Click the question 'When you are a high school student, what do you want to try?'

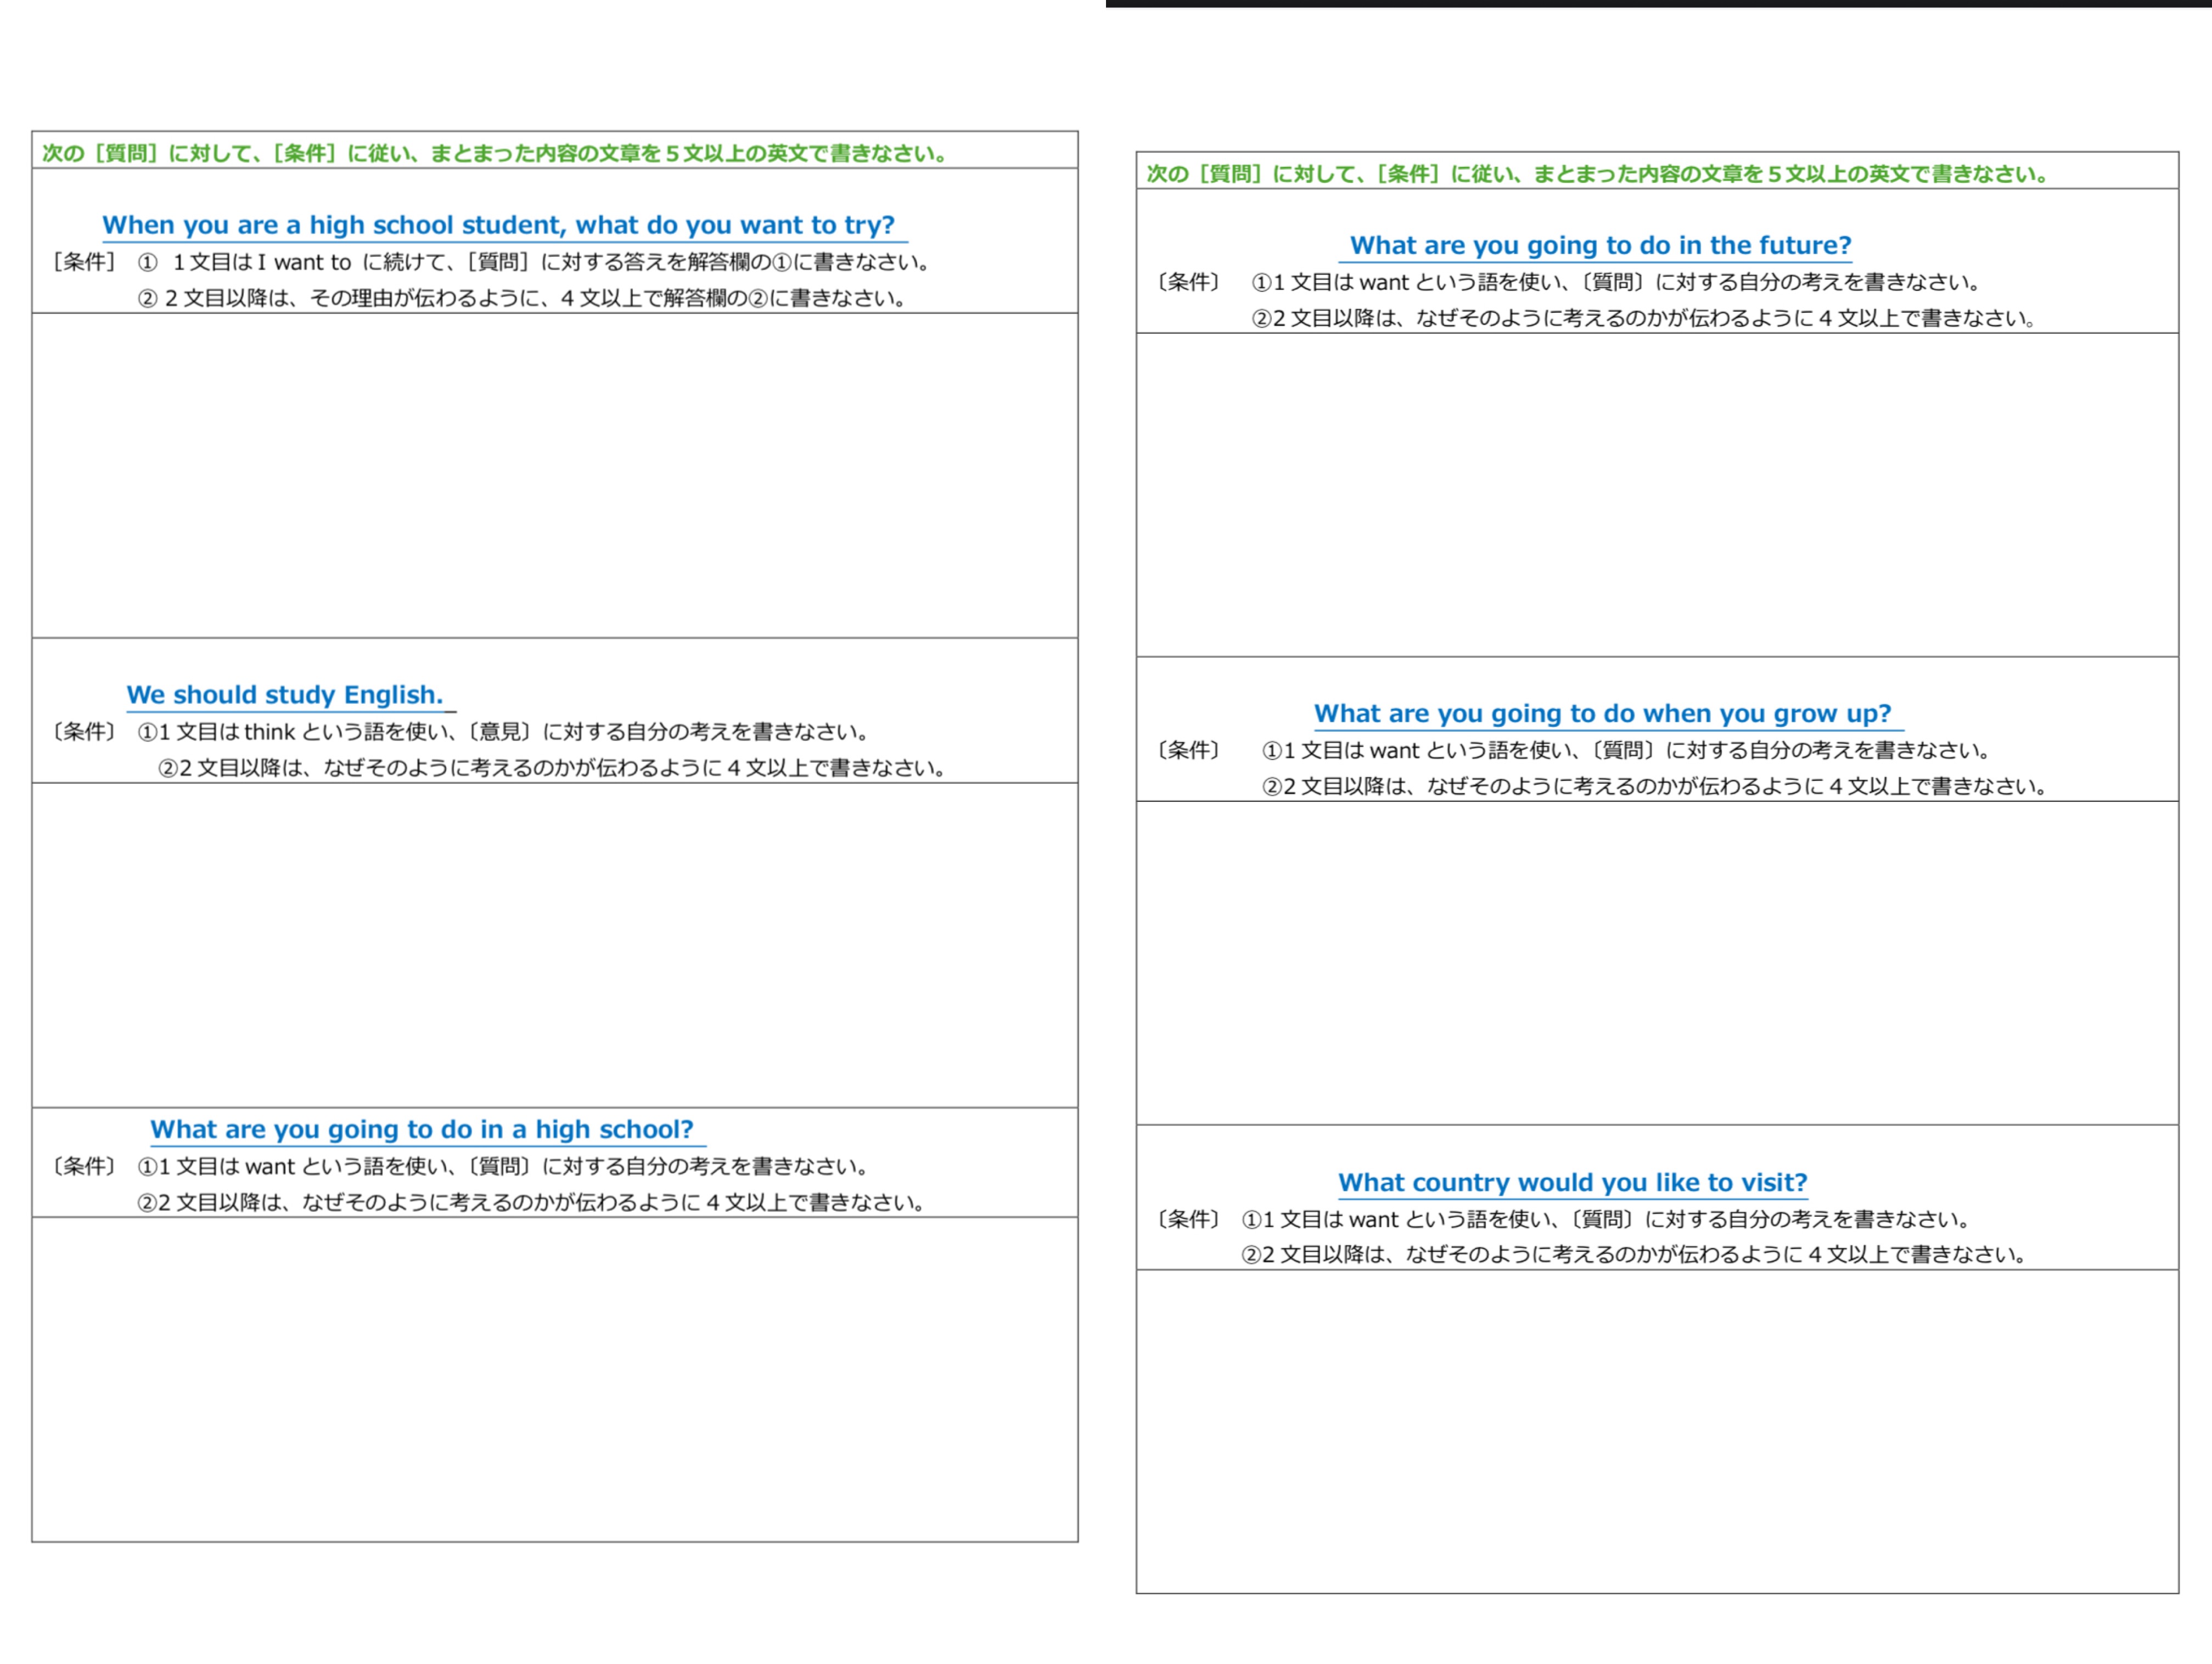[x=498, y=225]
